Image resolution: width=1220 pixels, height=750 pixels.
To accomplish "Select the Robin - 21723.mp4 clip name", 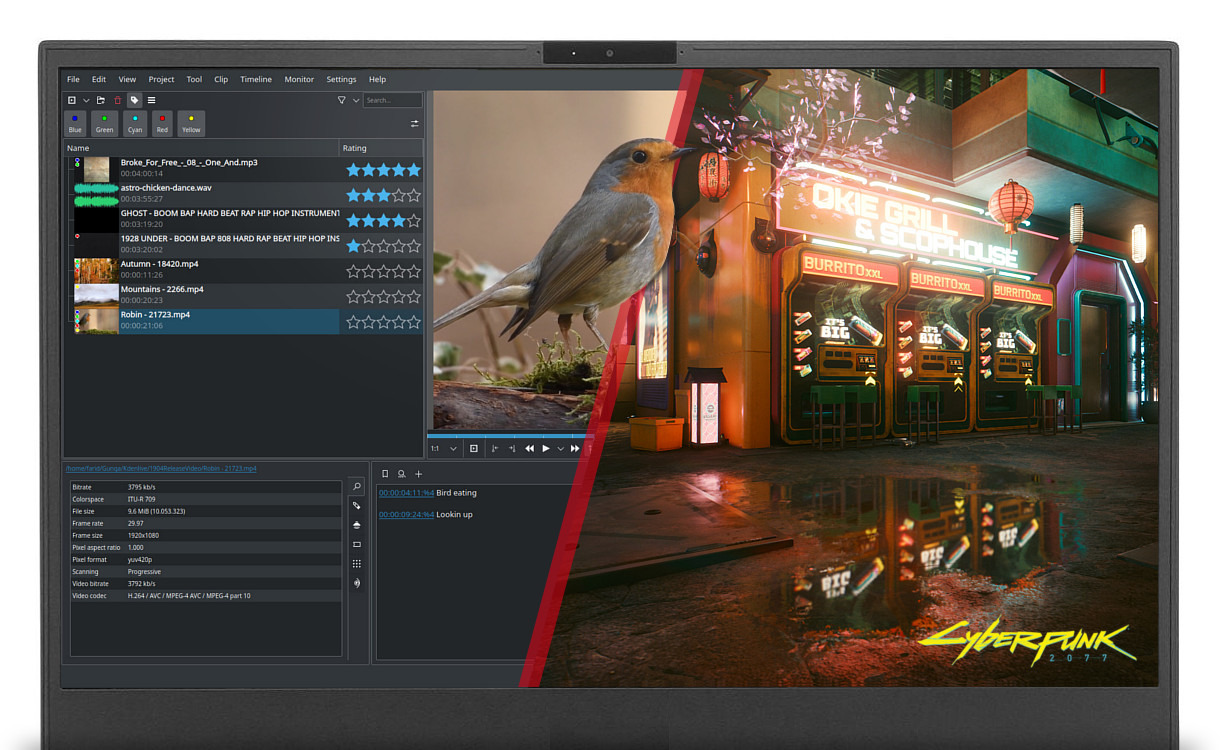I will [x=155, y=314].
